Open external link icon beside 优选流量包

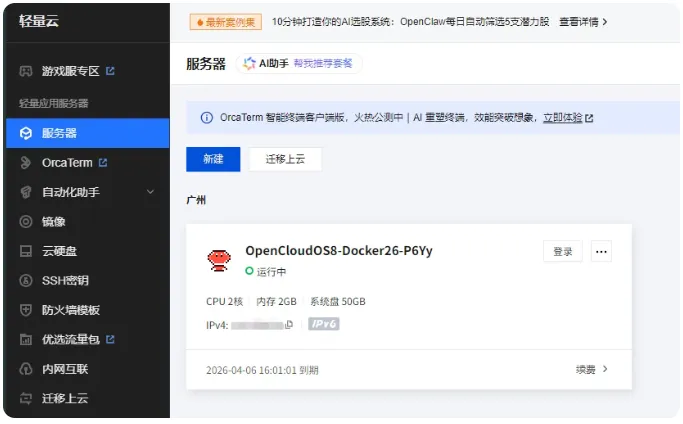[110, 339]
